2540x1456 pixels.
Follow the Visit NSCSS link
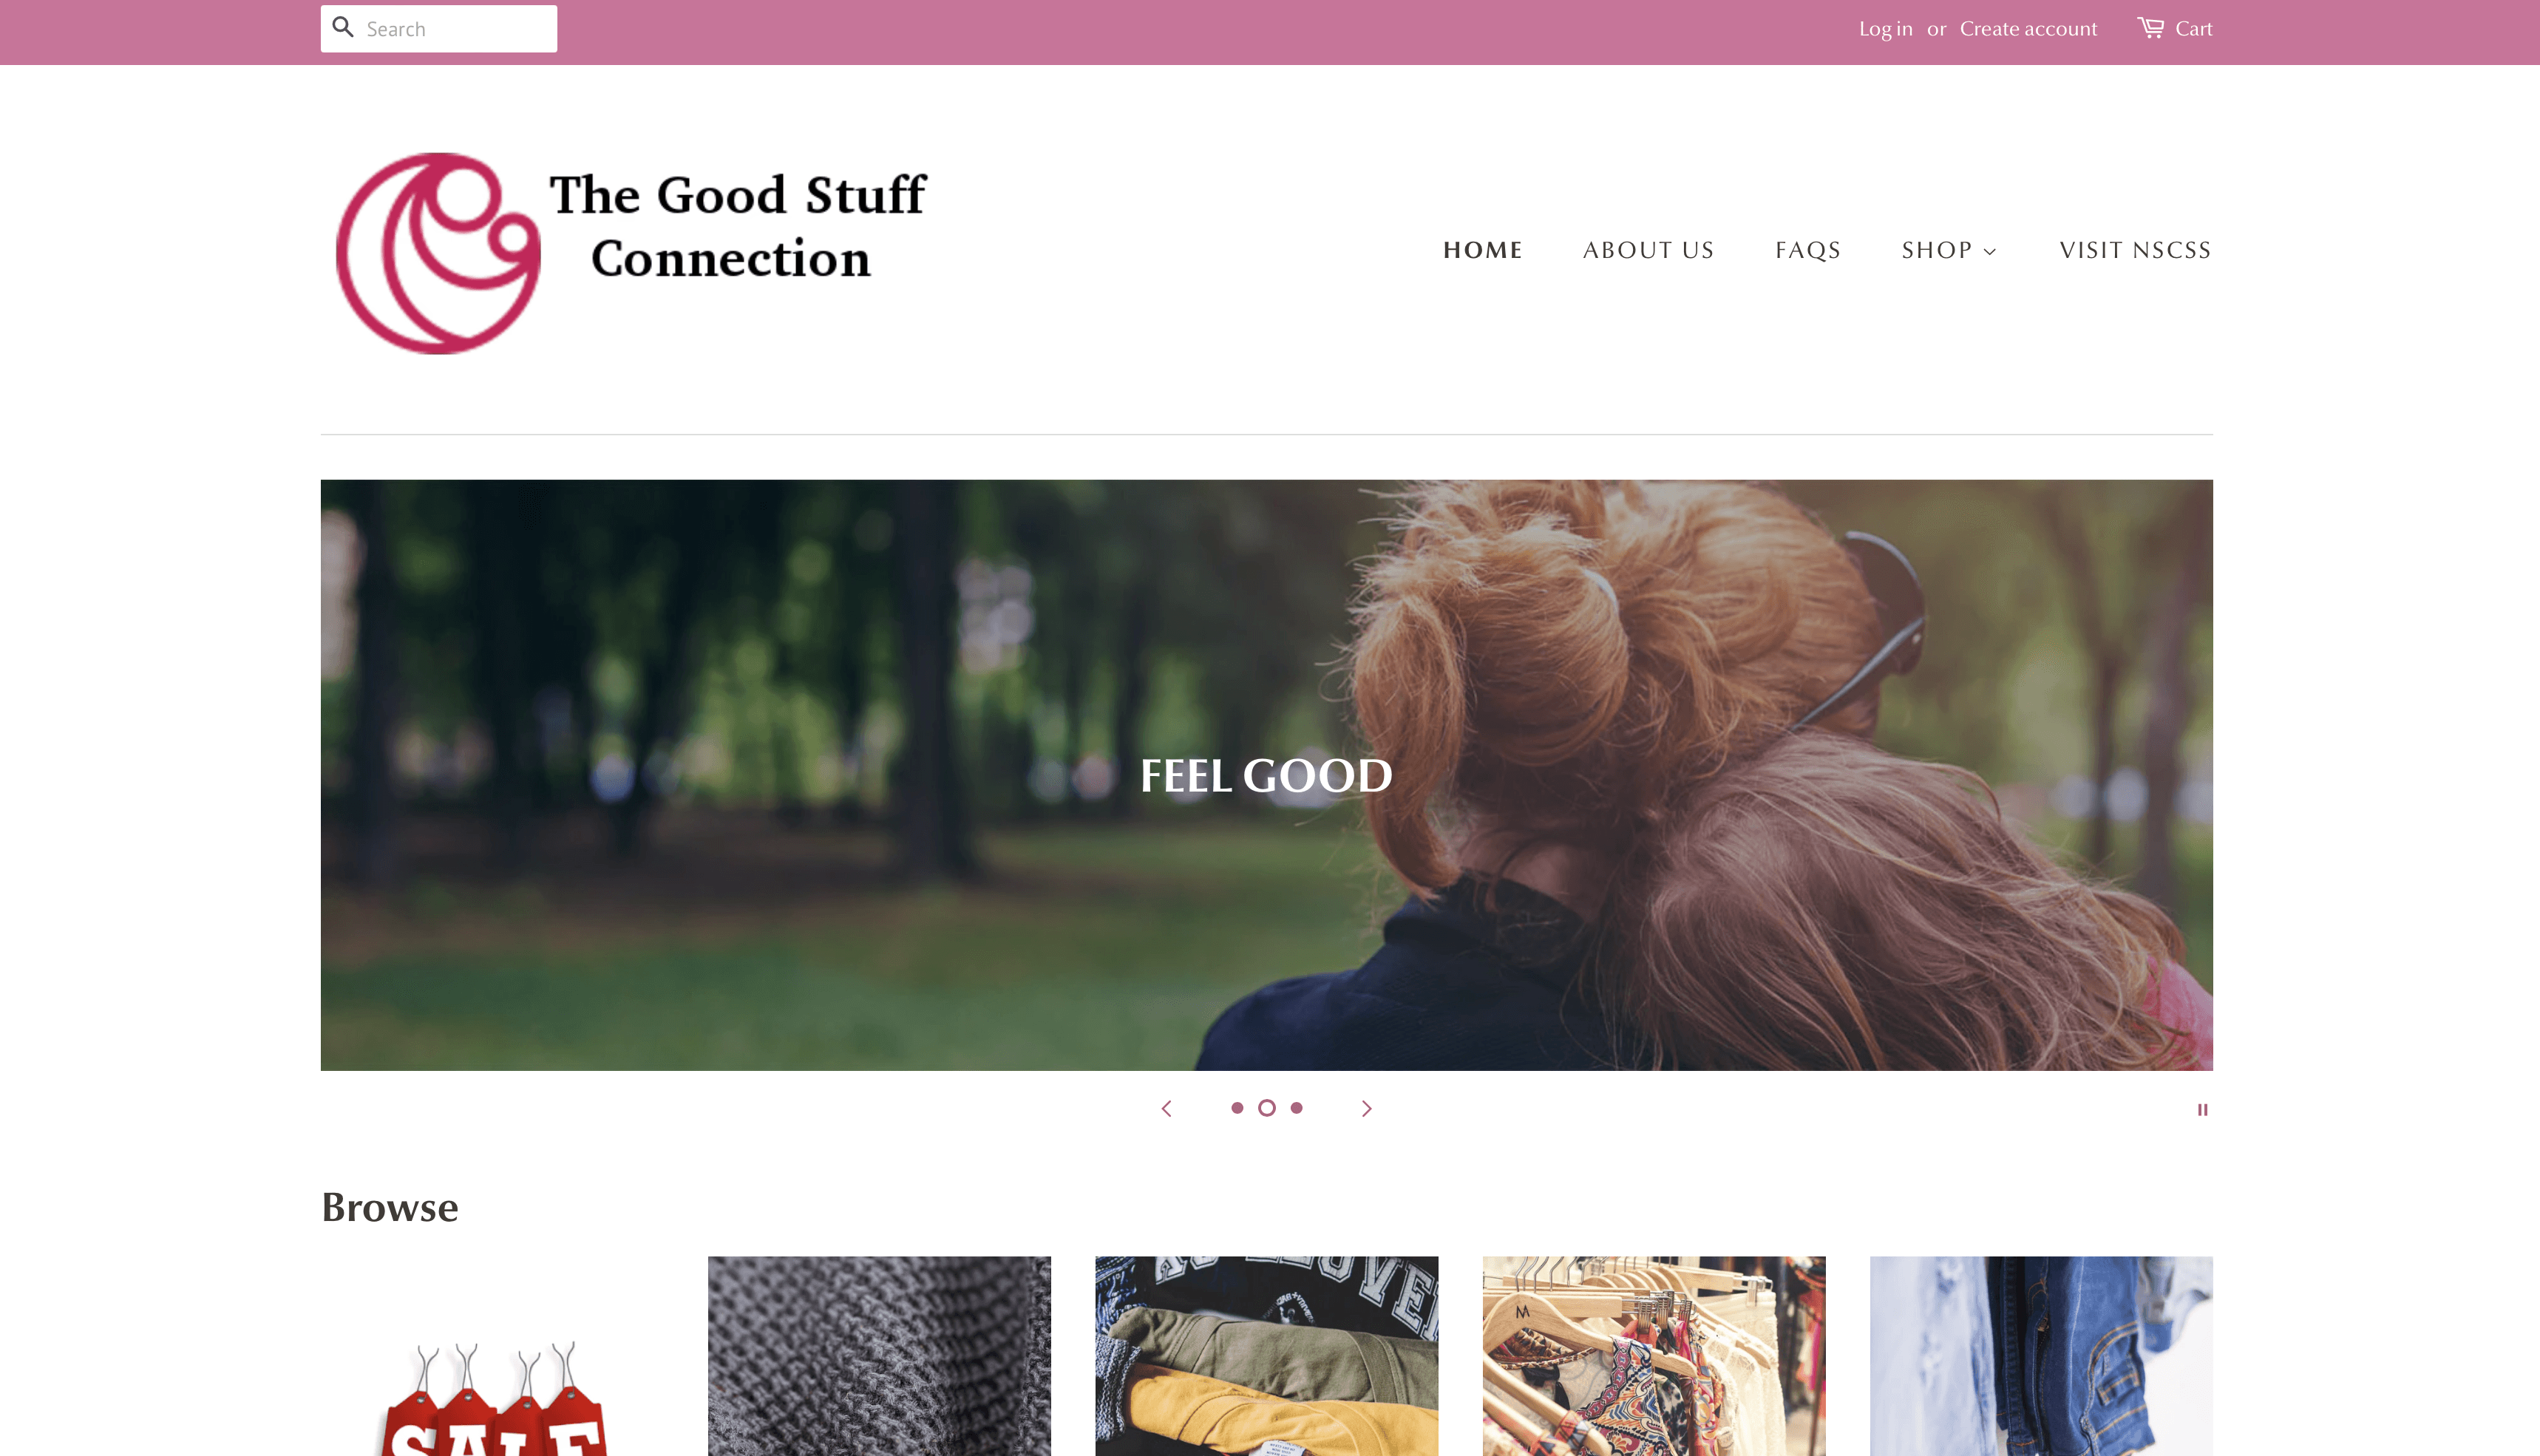tap(2135, 250)
